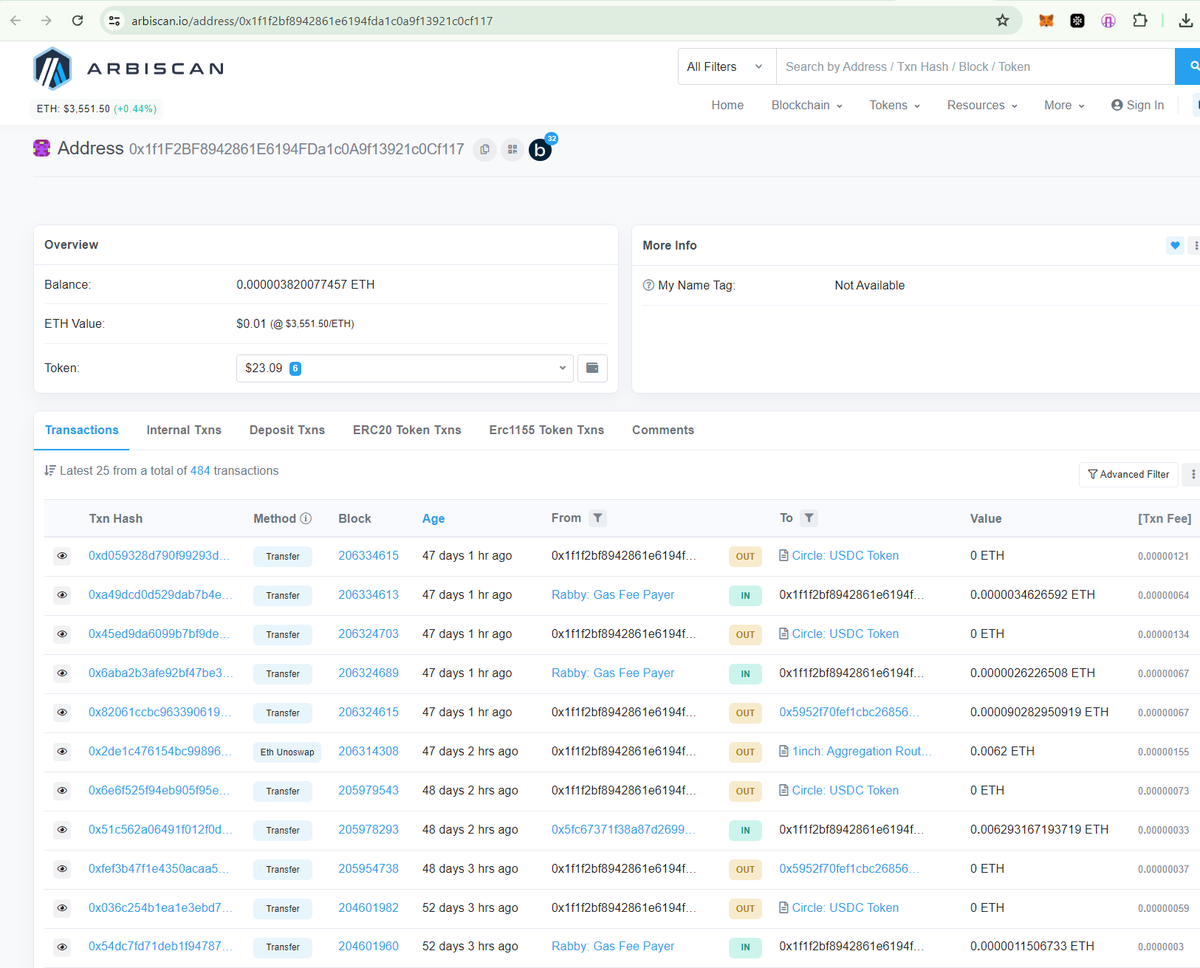Click the 0.000003820077457 ETH balance
Screen dimensions: 1200x968
(305, 285)
